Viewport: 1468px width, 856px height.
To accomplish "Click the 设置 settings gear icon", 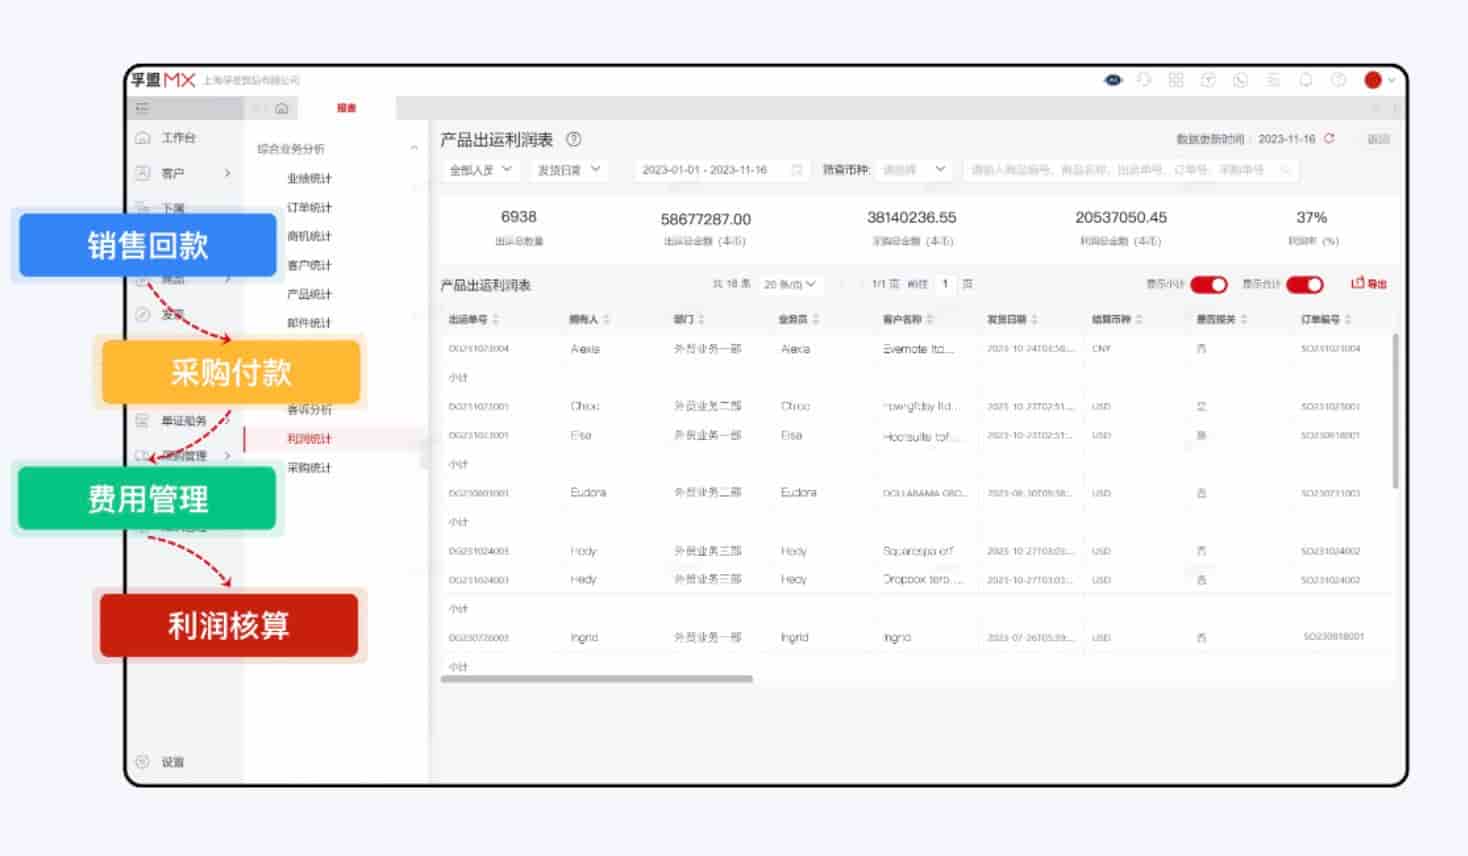I will pos(143,762).
